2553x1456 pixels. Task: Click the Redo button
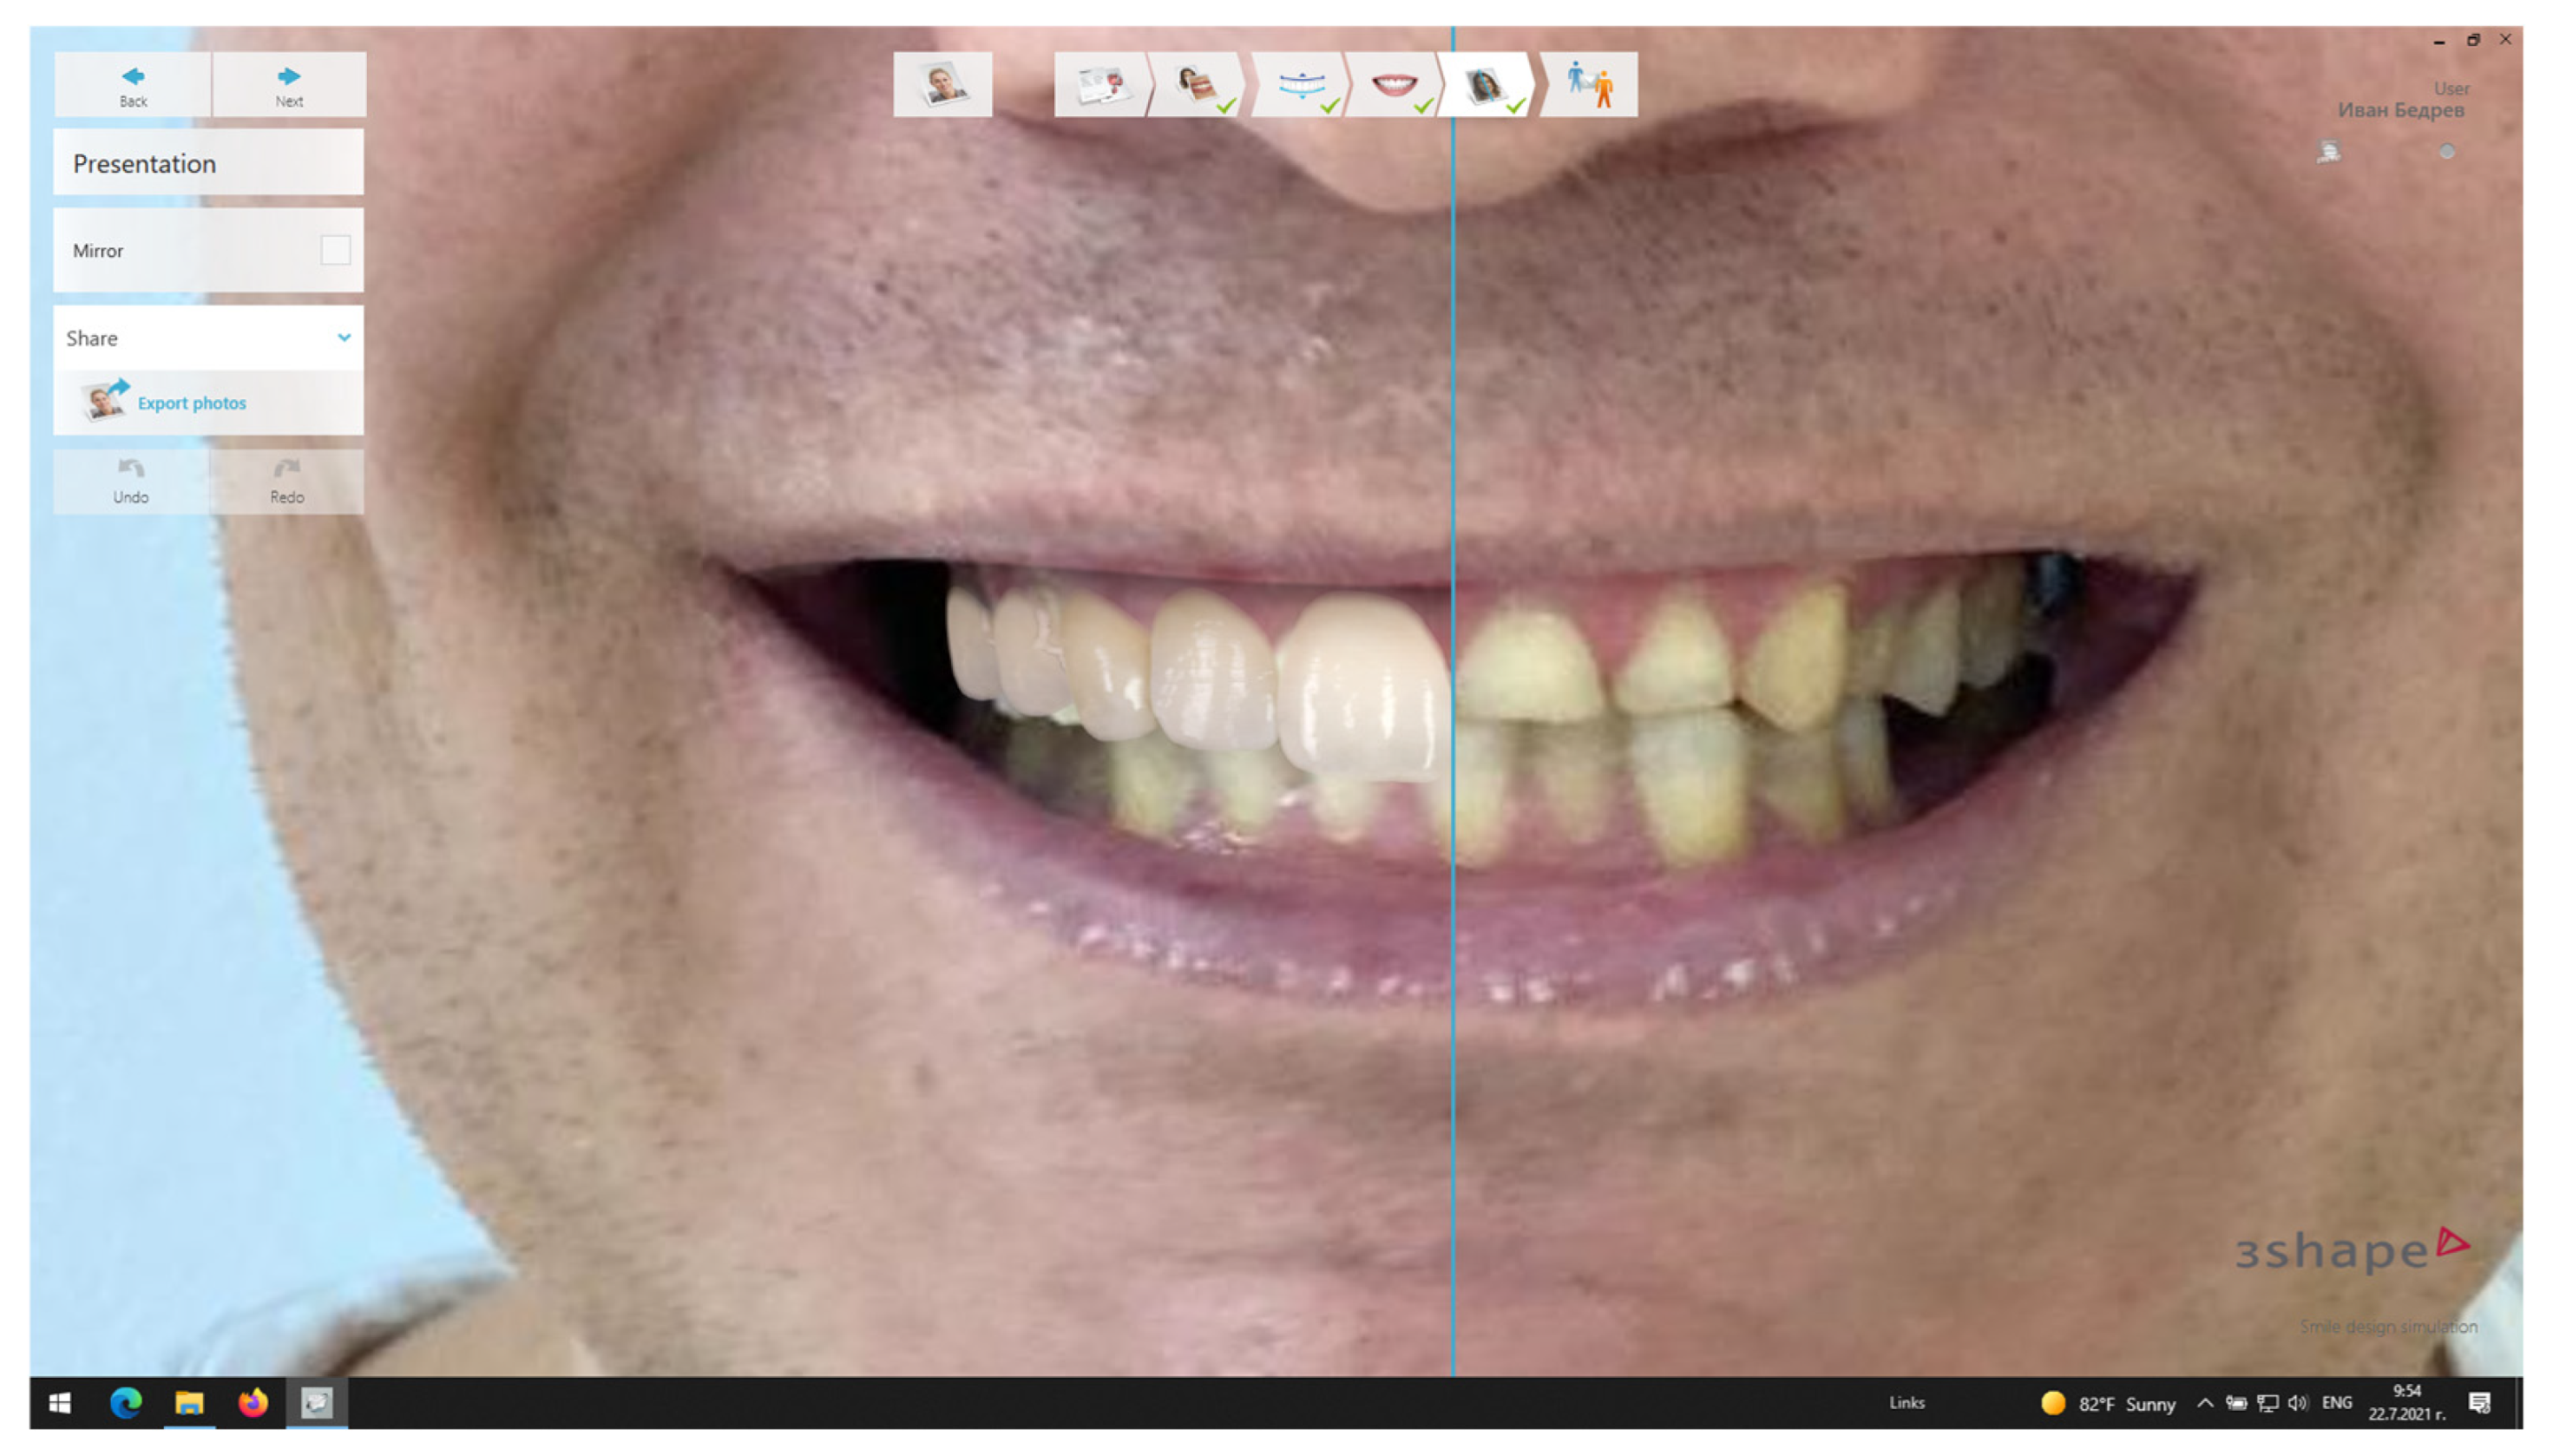click(287, 481)
